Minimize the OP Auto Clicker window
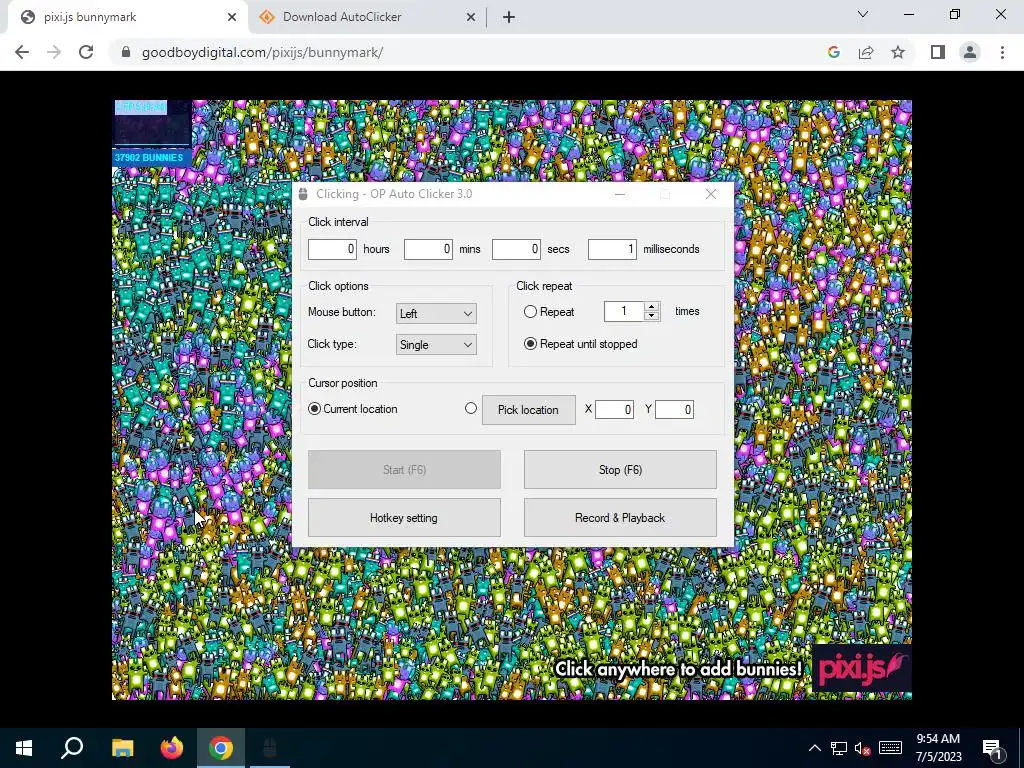Screen dimensions: 1024x768 620,194
